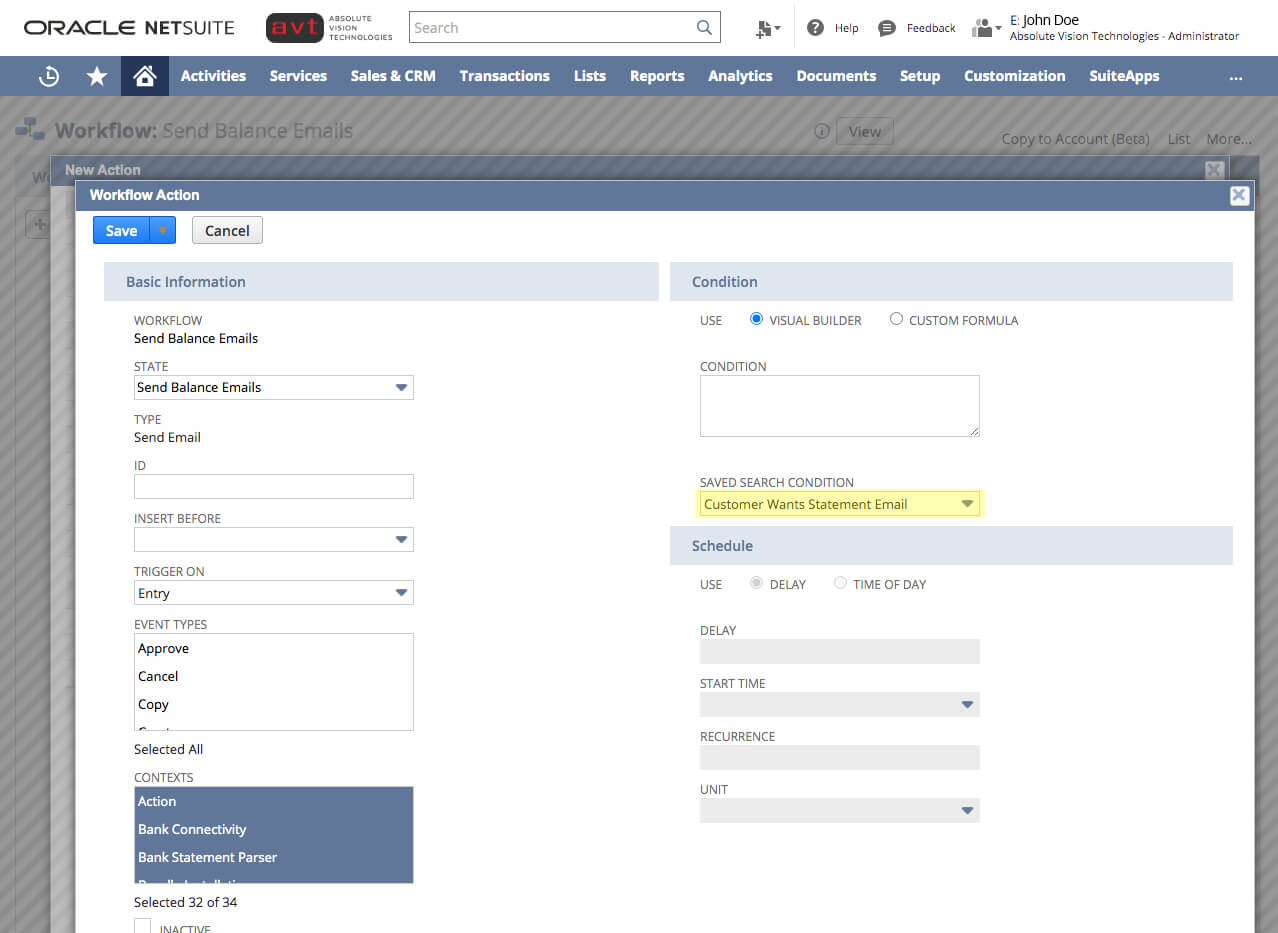1278x933 pixels.
Task: Open the roles menu people icon
Action: (982, 27)
